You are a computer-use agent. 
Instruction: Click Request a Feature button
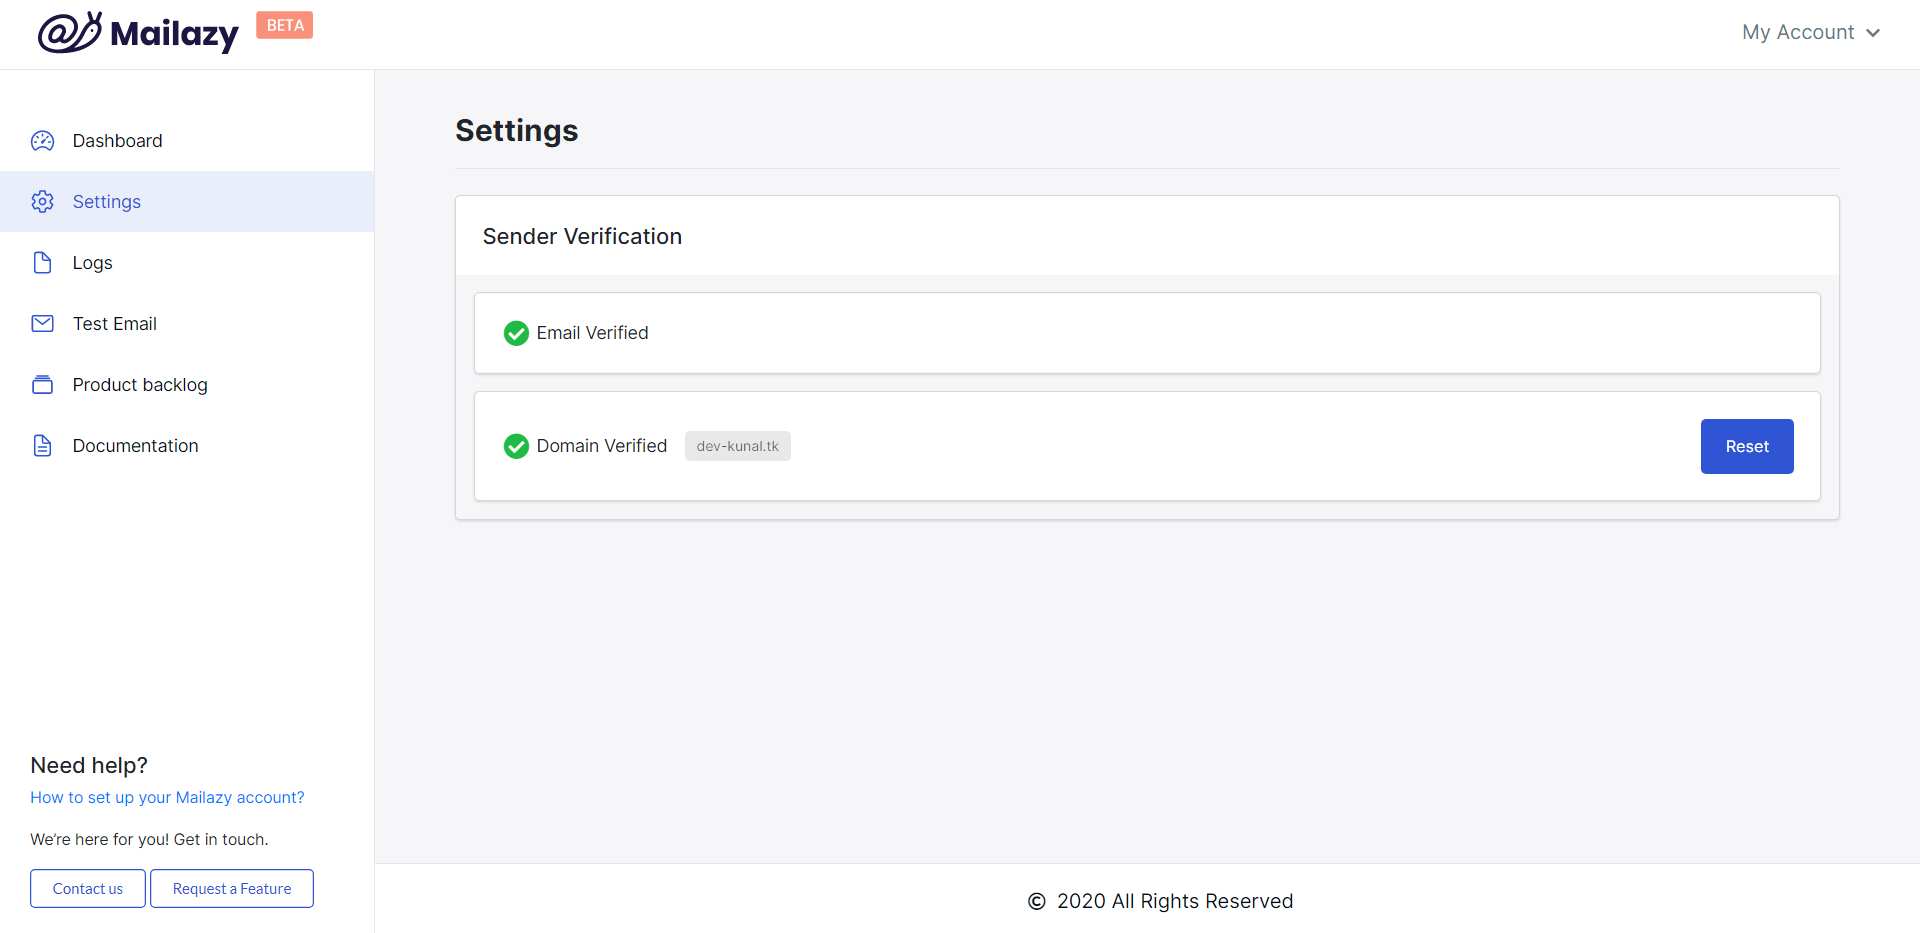232,889
